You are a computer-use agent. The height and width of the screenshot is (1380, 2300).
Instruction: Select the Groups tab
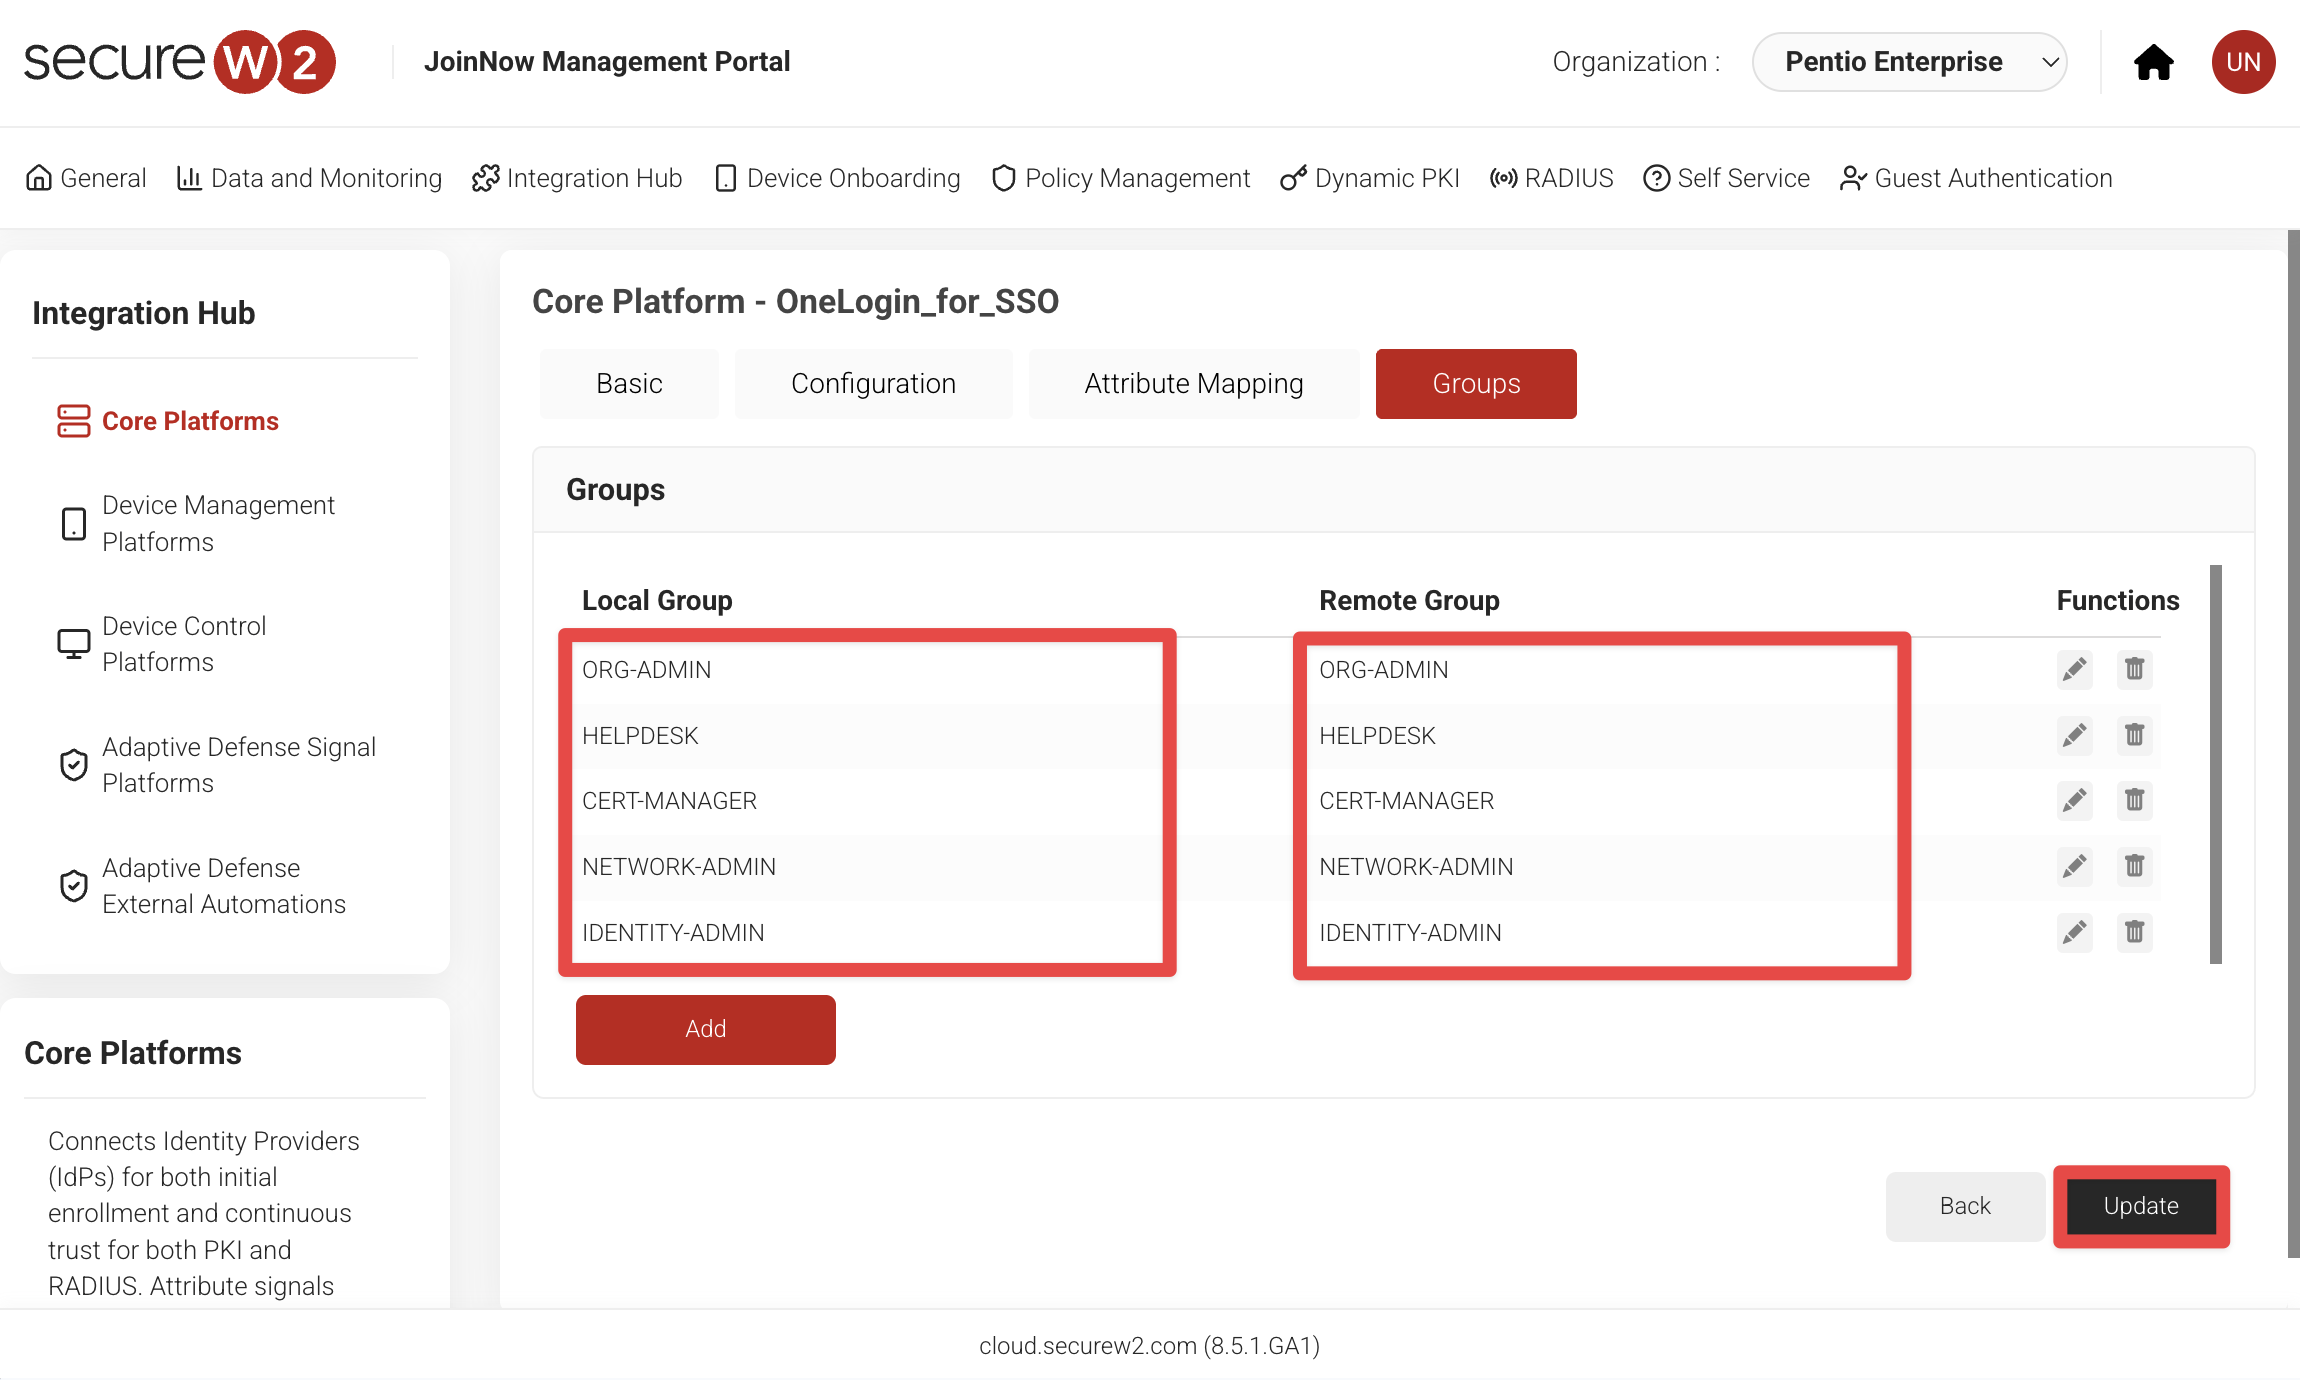coord(1476,384)
